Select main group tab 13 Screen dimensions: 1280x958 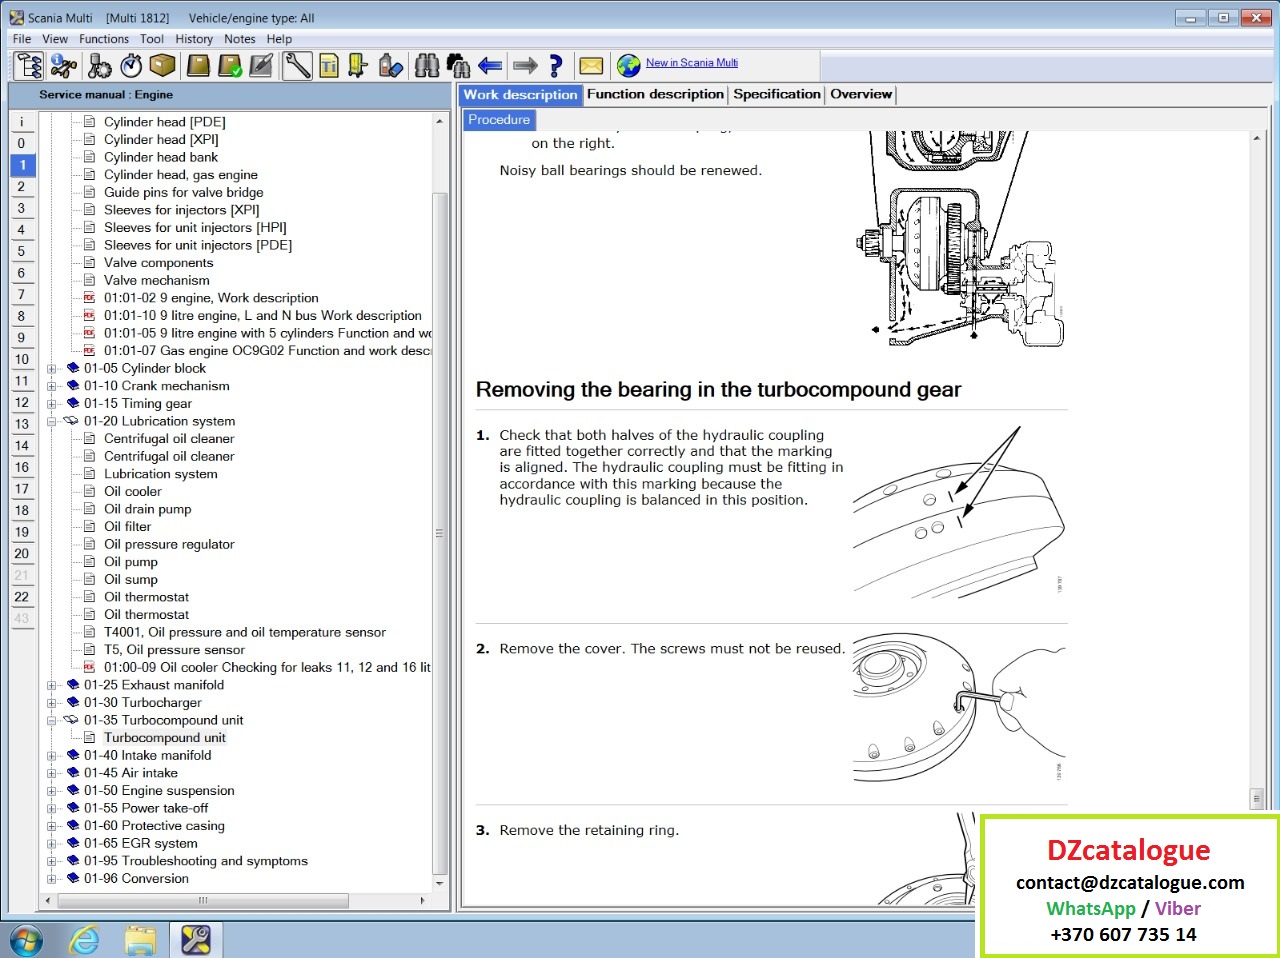22,424
